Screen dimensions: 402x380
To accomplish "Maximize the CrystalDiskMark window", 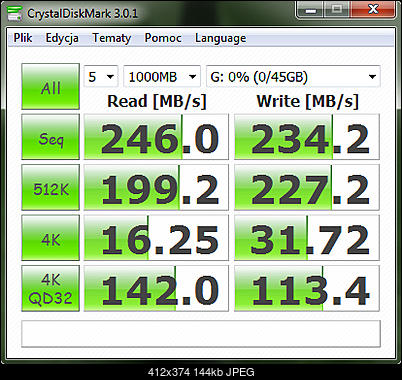I will [337, 10].
